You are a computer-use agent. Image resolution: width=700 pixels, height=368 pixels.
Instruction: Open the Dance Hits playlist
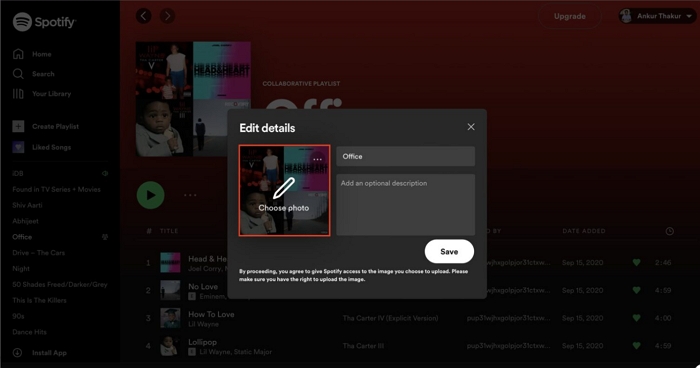(x=29, y=332)
